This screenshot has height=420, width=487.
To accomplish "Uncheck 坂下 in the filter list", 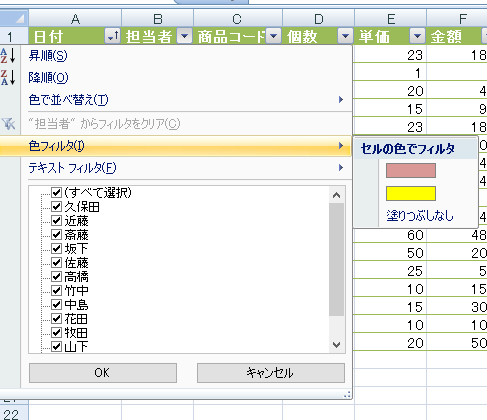I will click(56, 249).
